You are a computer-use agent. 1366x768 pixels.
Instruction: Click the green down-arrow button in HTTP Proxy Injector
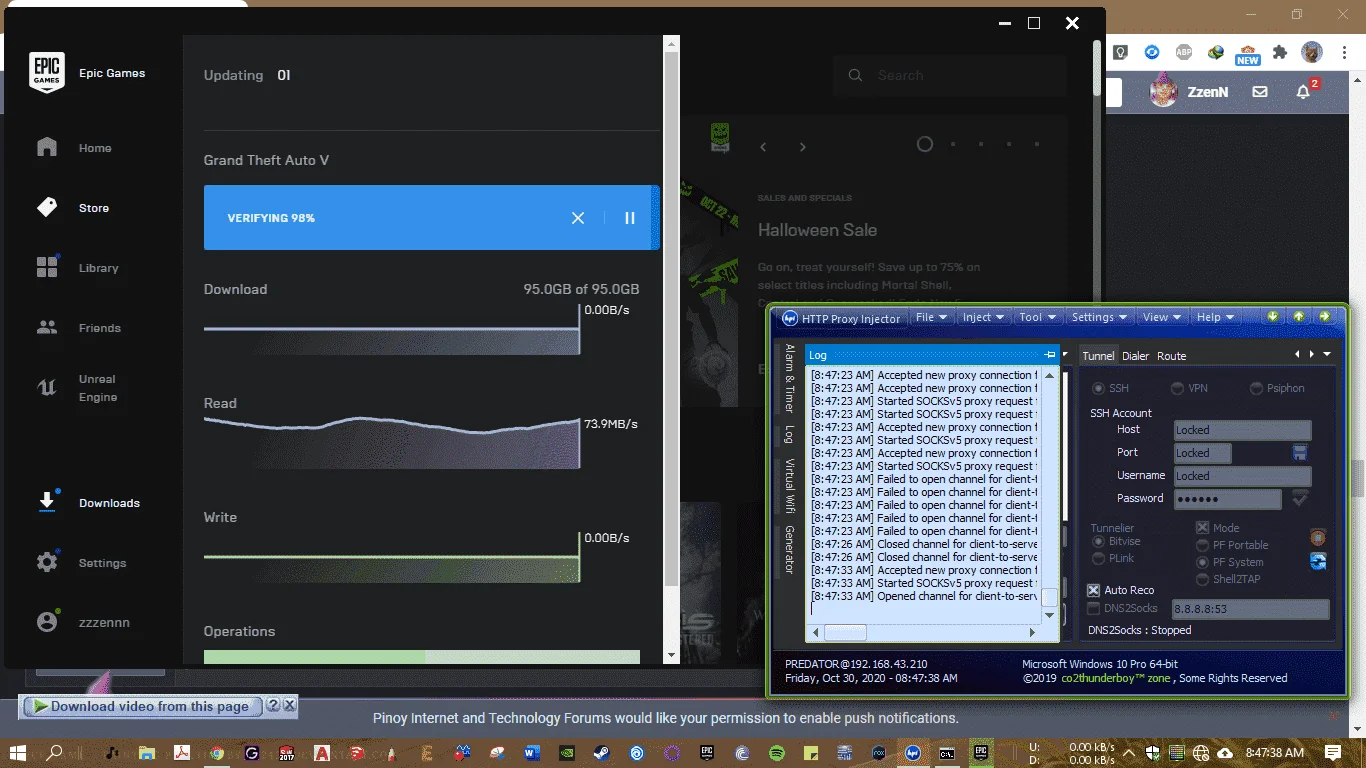(1272, 316)
